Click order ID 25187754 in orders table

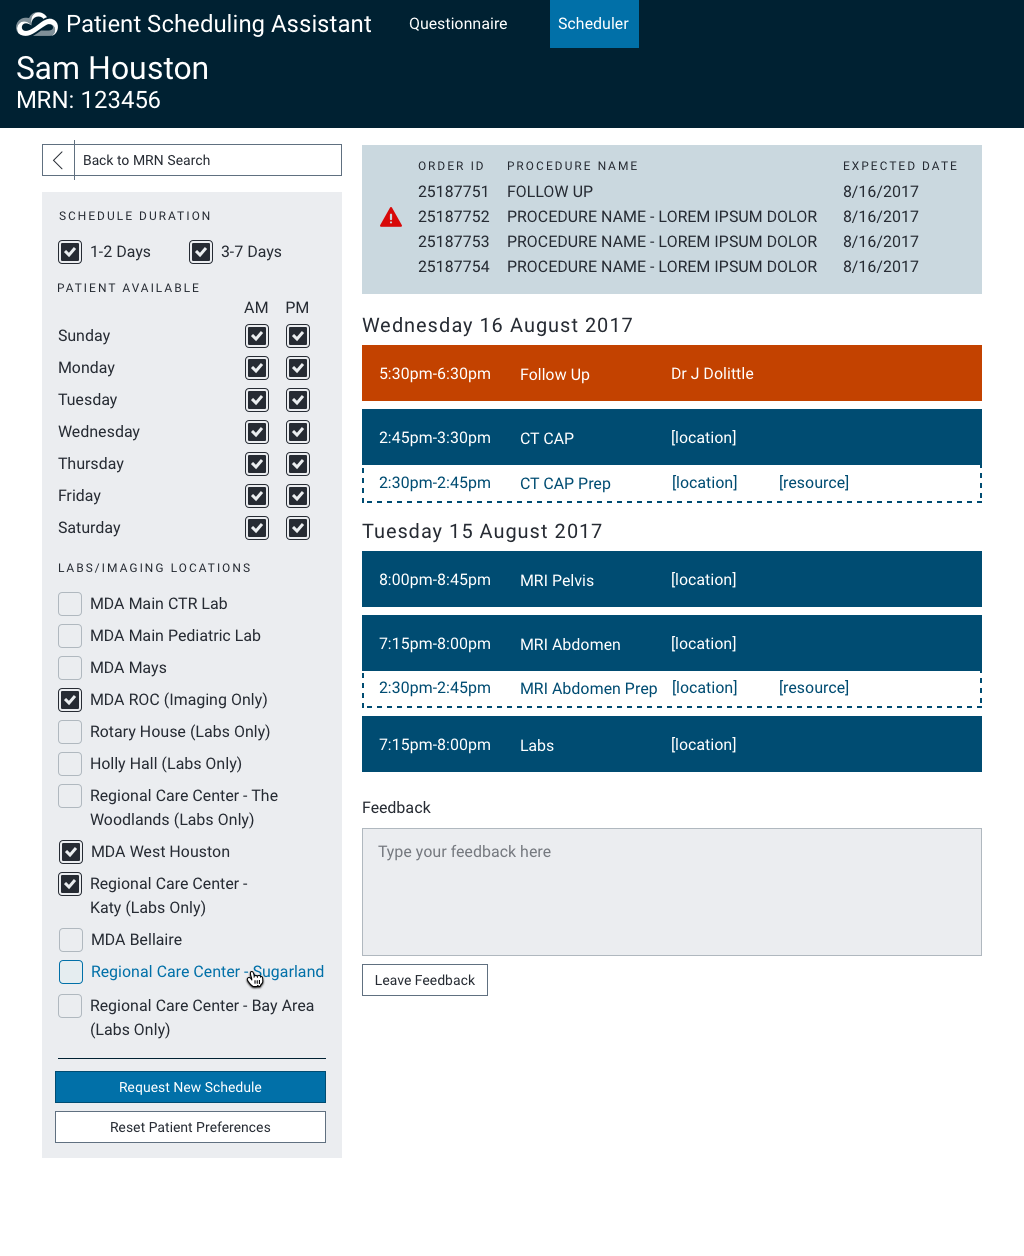454,267
